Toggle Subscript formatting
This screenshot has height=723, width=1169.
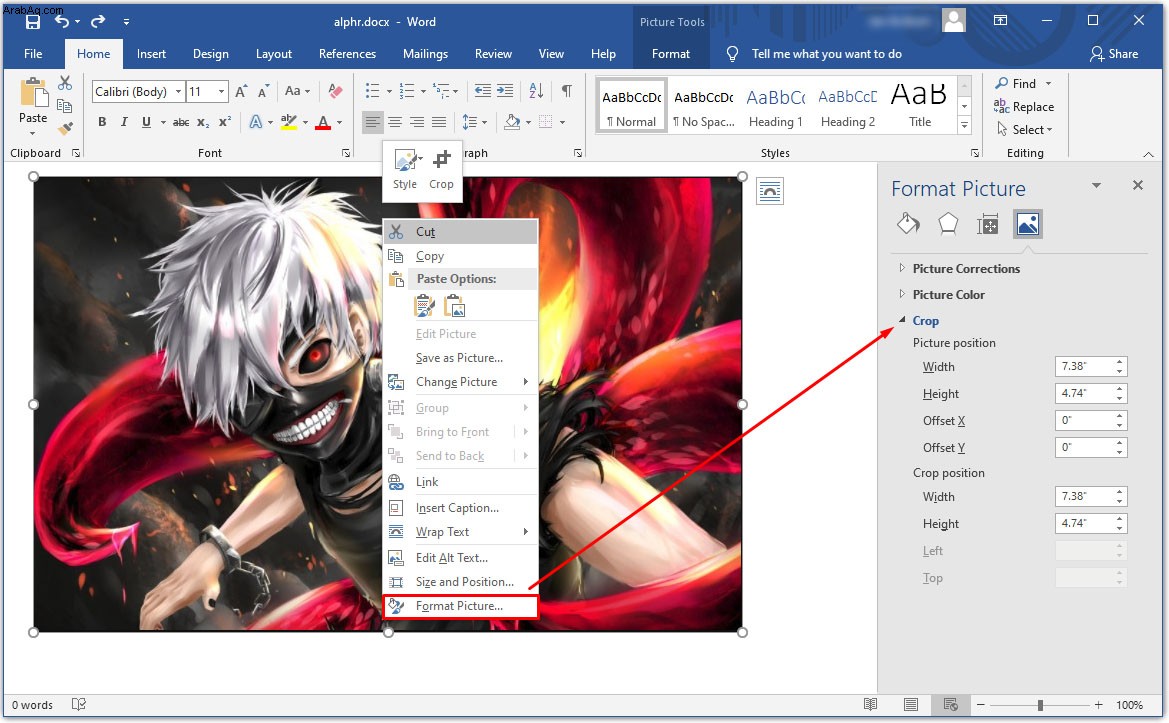(203, 122)
